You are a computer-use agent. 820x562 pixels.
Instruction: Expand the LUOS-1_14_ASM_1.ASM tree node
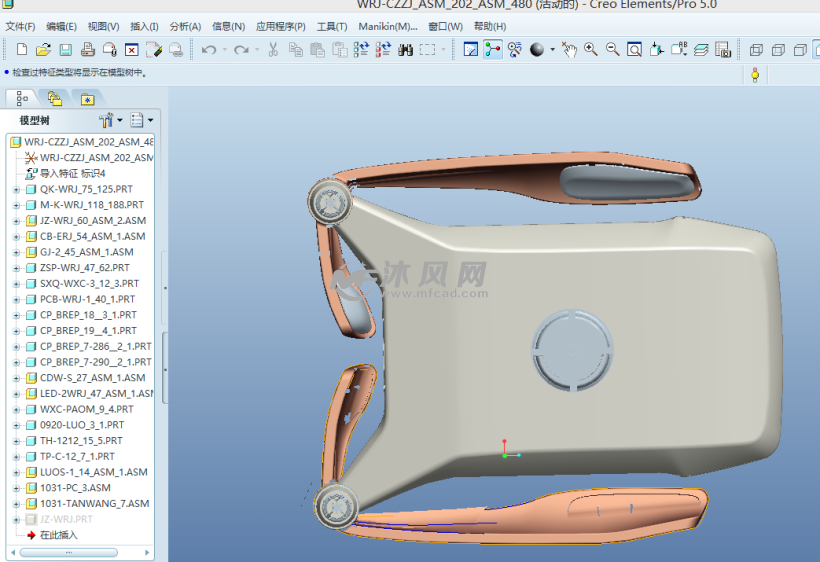(16, 472)
